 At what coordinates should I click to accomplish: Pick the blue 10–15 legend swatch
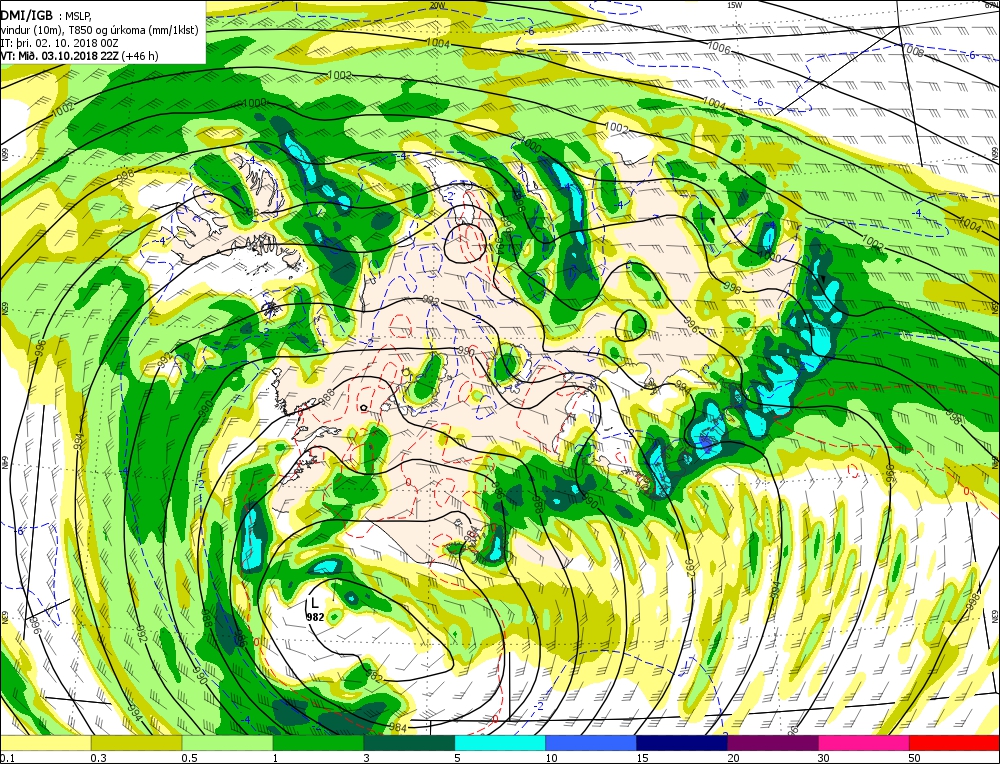point(591,743)
